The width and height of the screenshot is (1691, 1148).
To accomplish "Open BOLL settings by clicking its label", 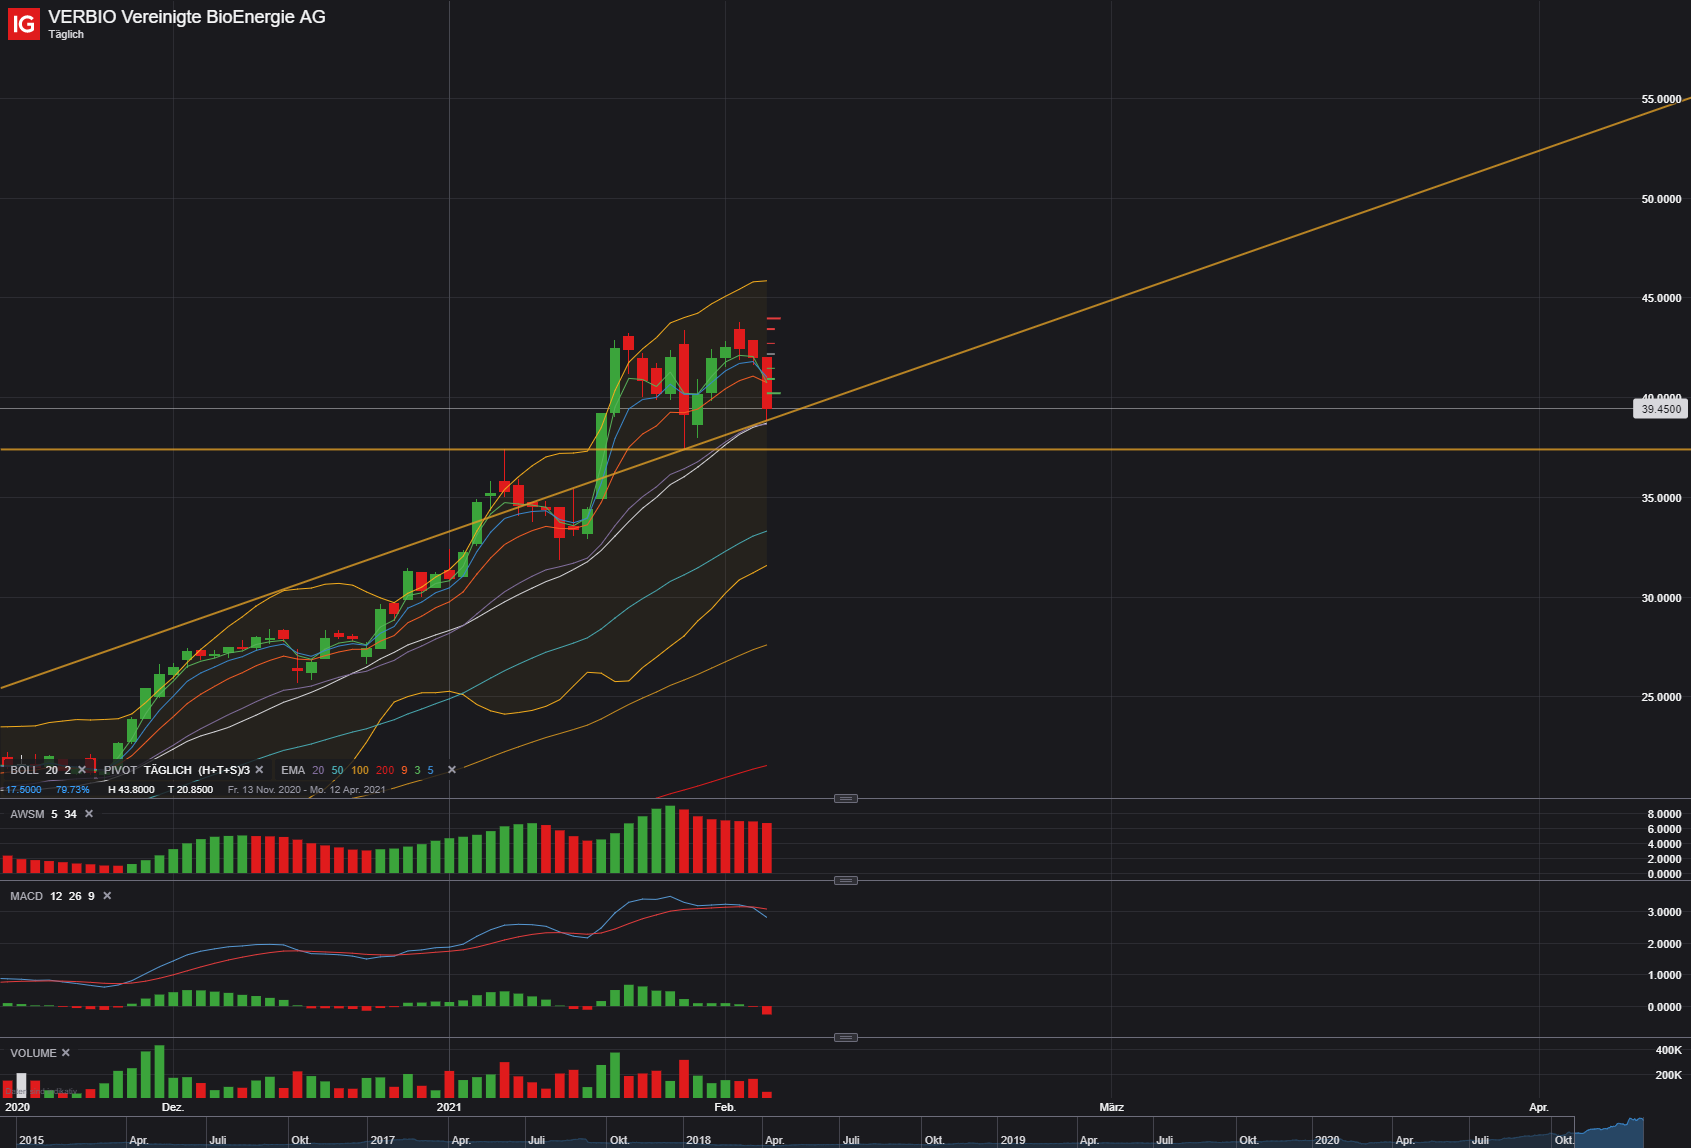I will tap(24, 770).
